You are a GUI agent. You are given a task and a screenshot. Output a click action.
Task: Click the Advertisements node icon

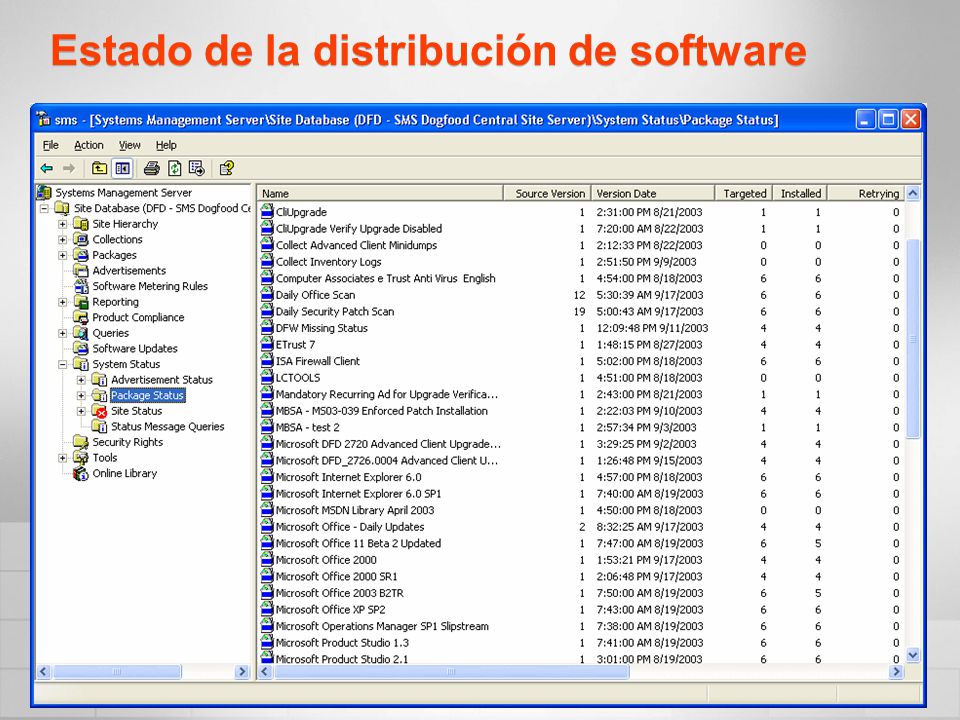(x=81, y=271)
